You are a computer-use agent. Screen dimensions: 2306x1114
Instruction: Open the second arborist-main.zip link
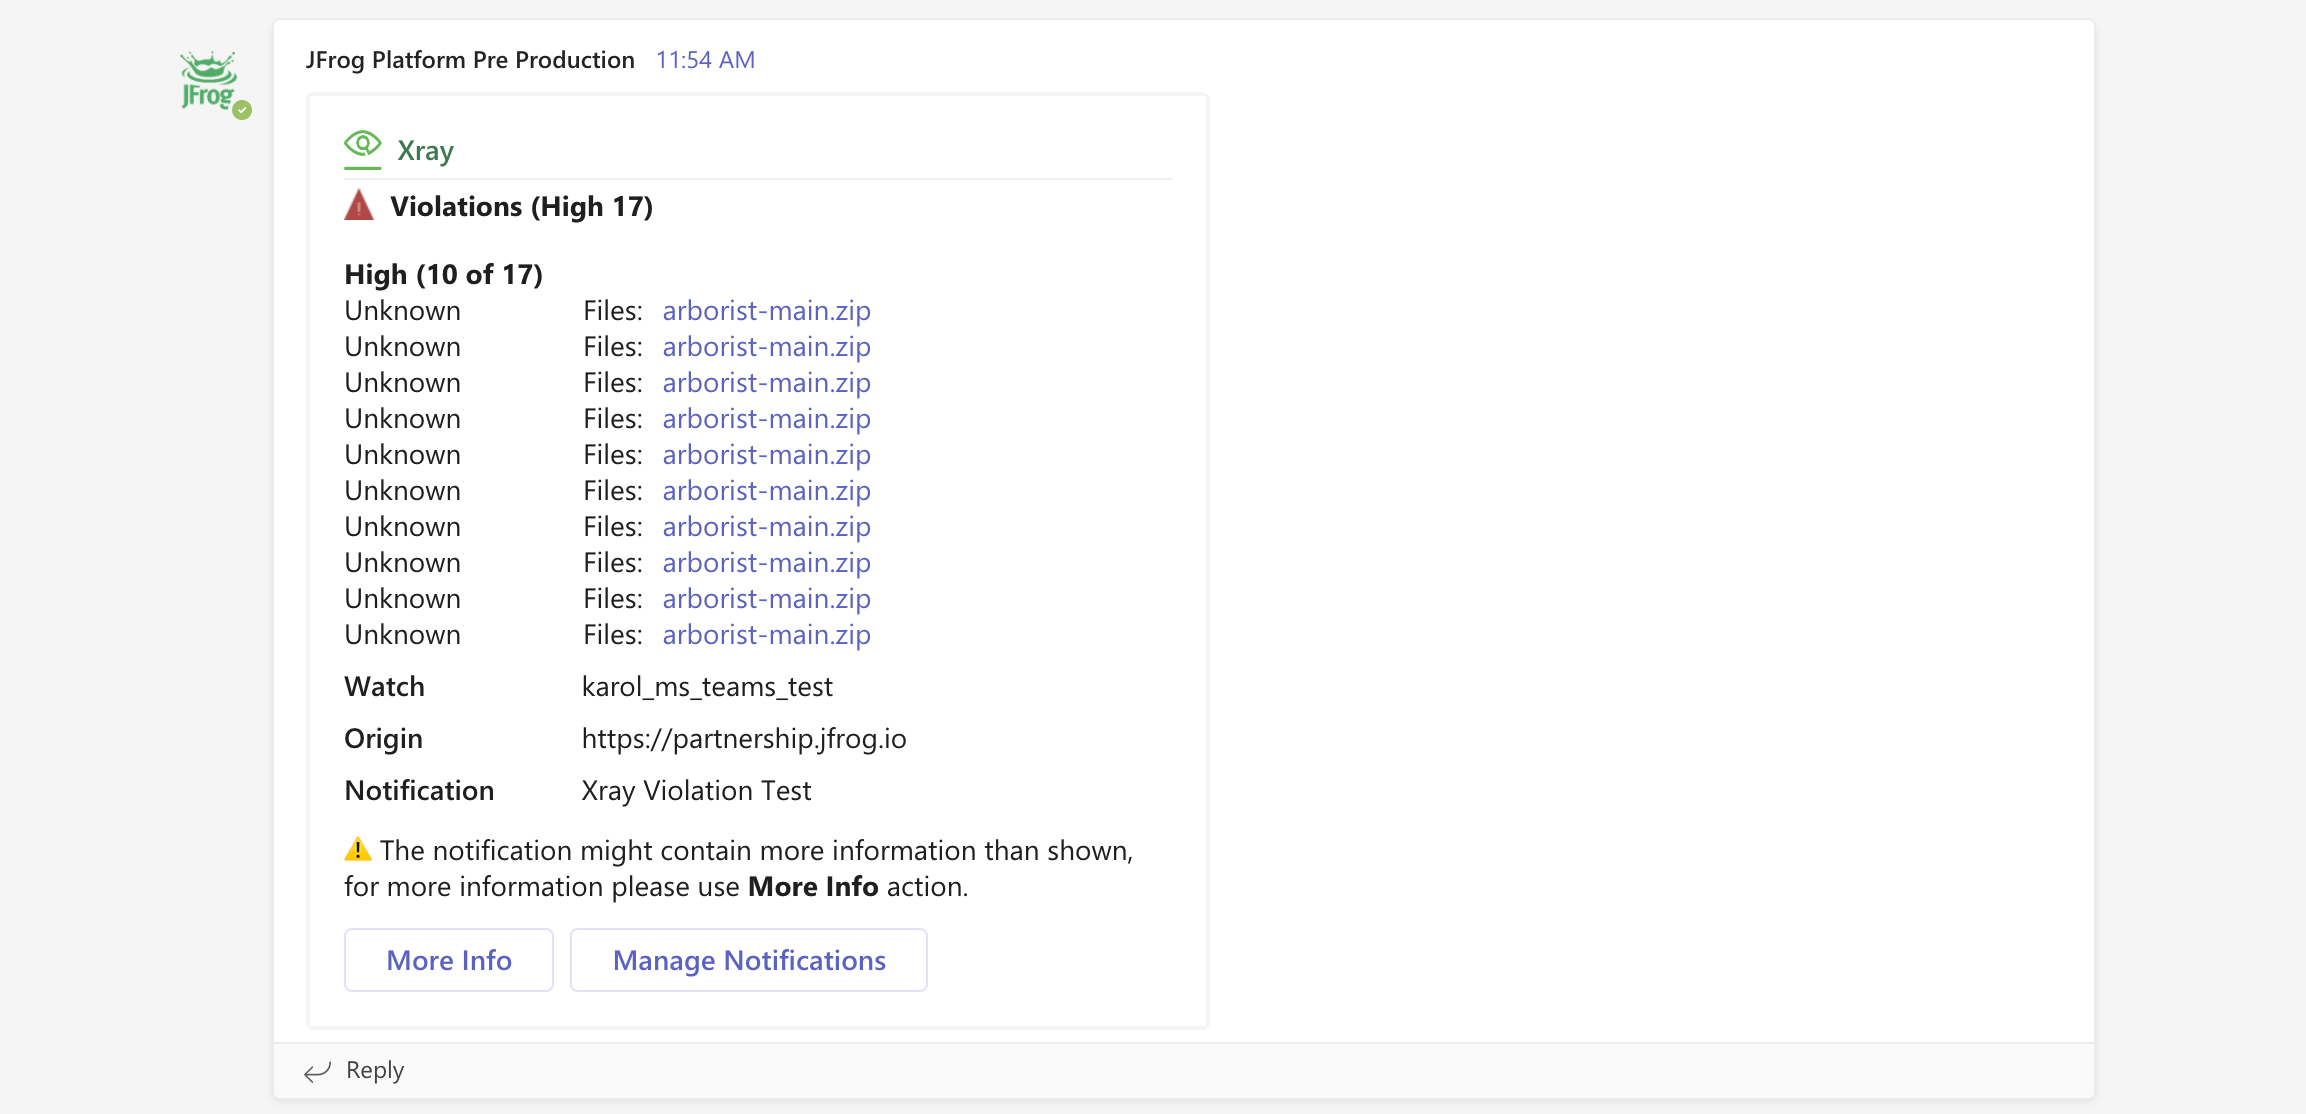[x=766, y=347]
